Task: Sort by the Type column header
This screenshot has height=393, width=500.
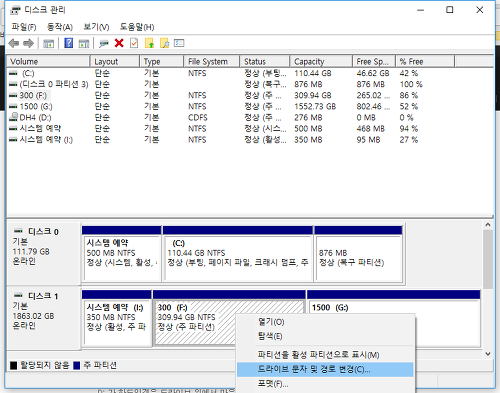Action: pyautogui.click(x=162, y=62)
